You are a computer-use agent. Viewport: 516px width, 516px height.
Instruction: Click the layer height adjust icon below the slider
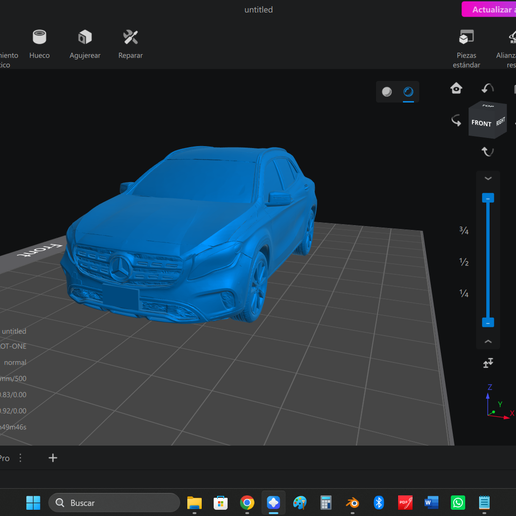point(488,363)
